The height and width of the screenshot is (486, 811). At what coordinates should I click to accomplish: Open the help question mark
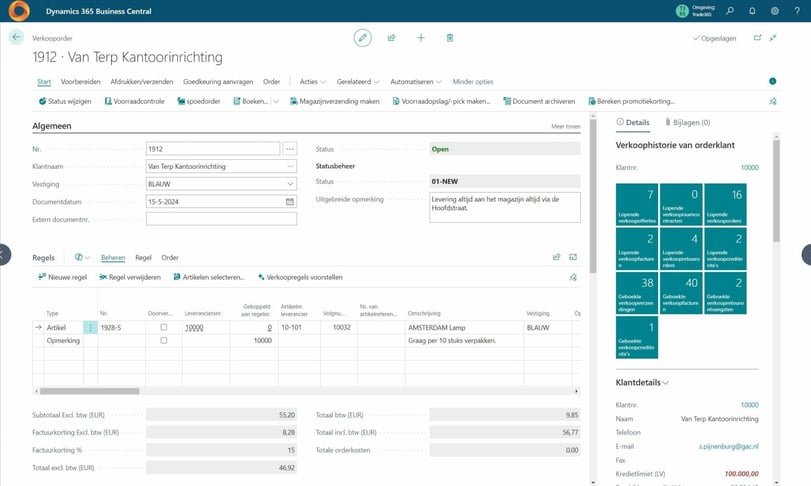coord(797,11)
